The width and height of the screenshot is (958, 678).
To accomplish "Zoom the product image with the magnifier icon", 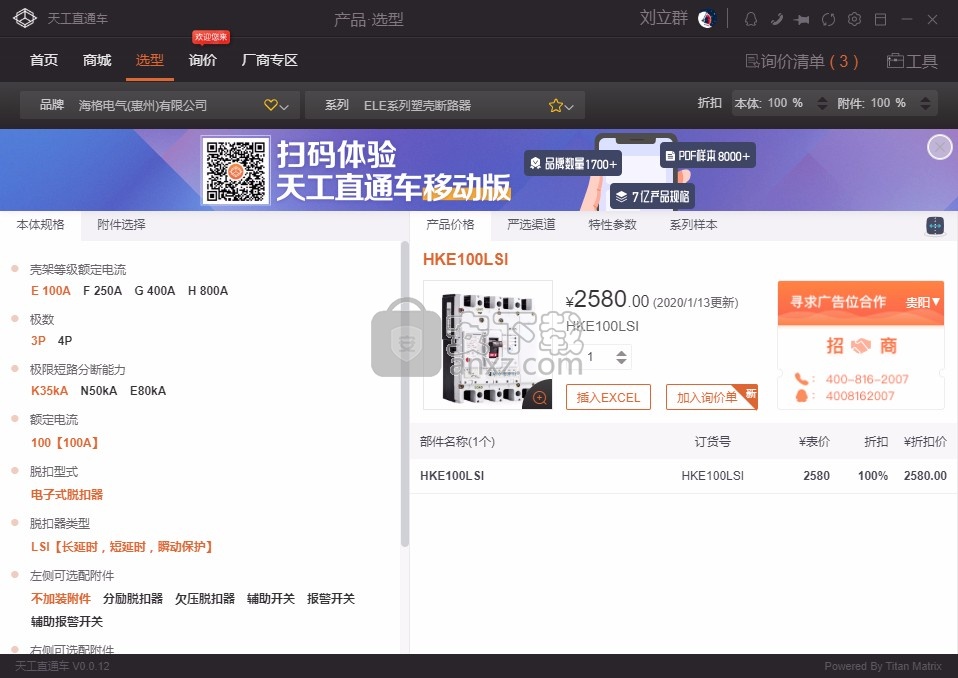I will coord(539,398).
